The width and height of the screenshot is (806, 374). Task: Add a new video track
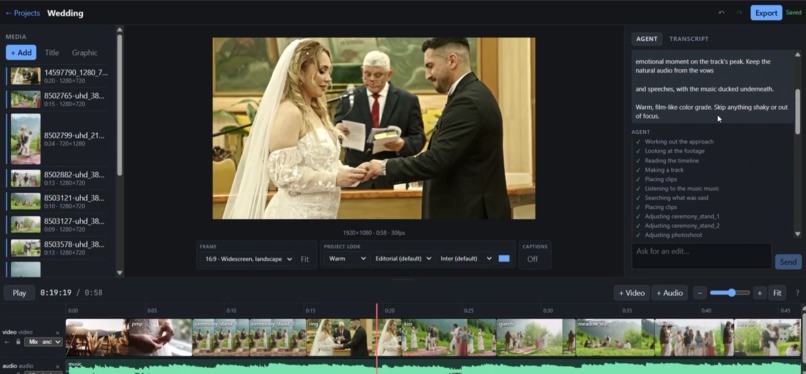(x=632, y=293)
